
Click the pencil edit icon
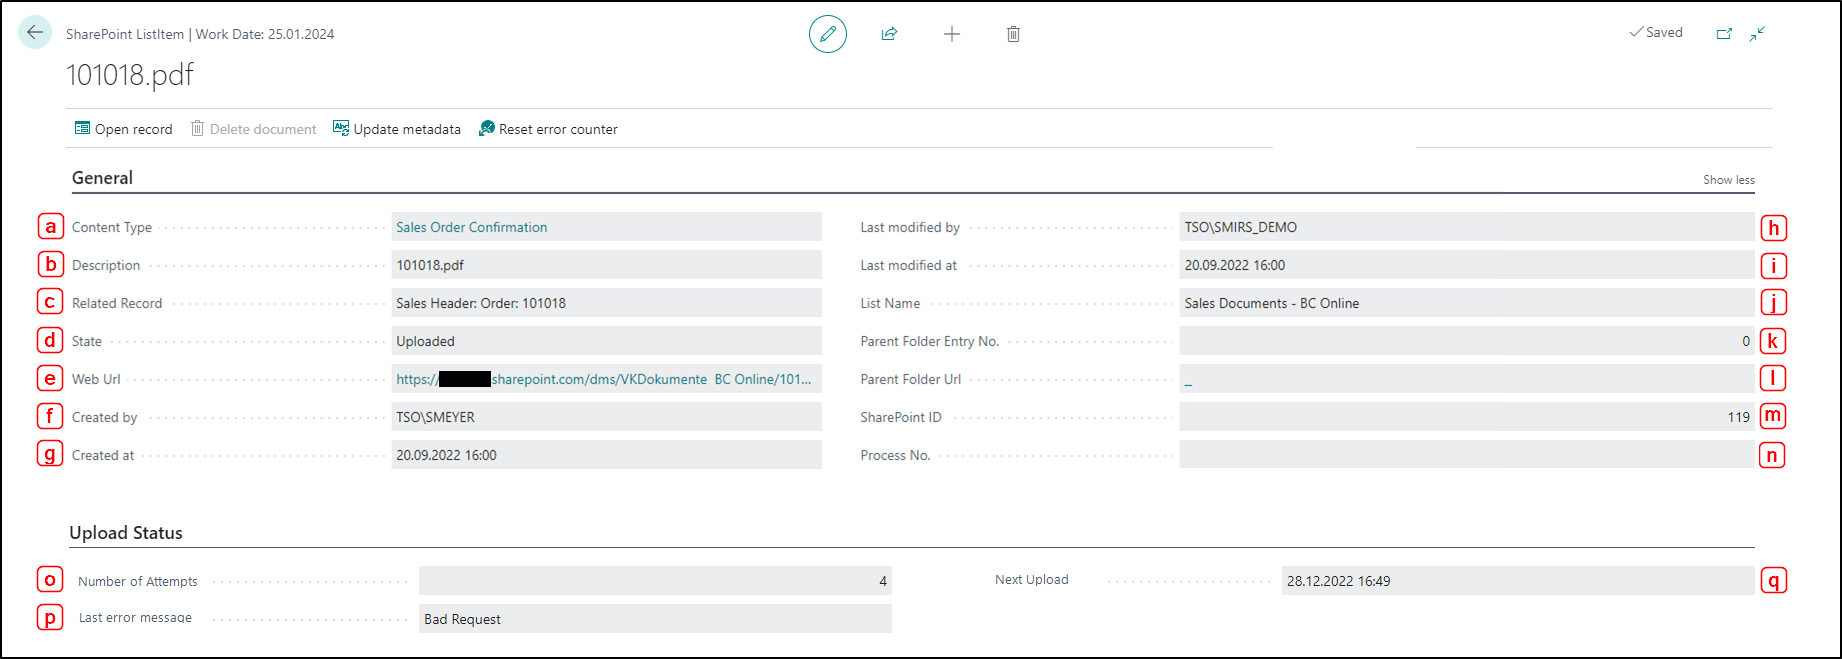(828, 34)
